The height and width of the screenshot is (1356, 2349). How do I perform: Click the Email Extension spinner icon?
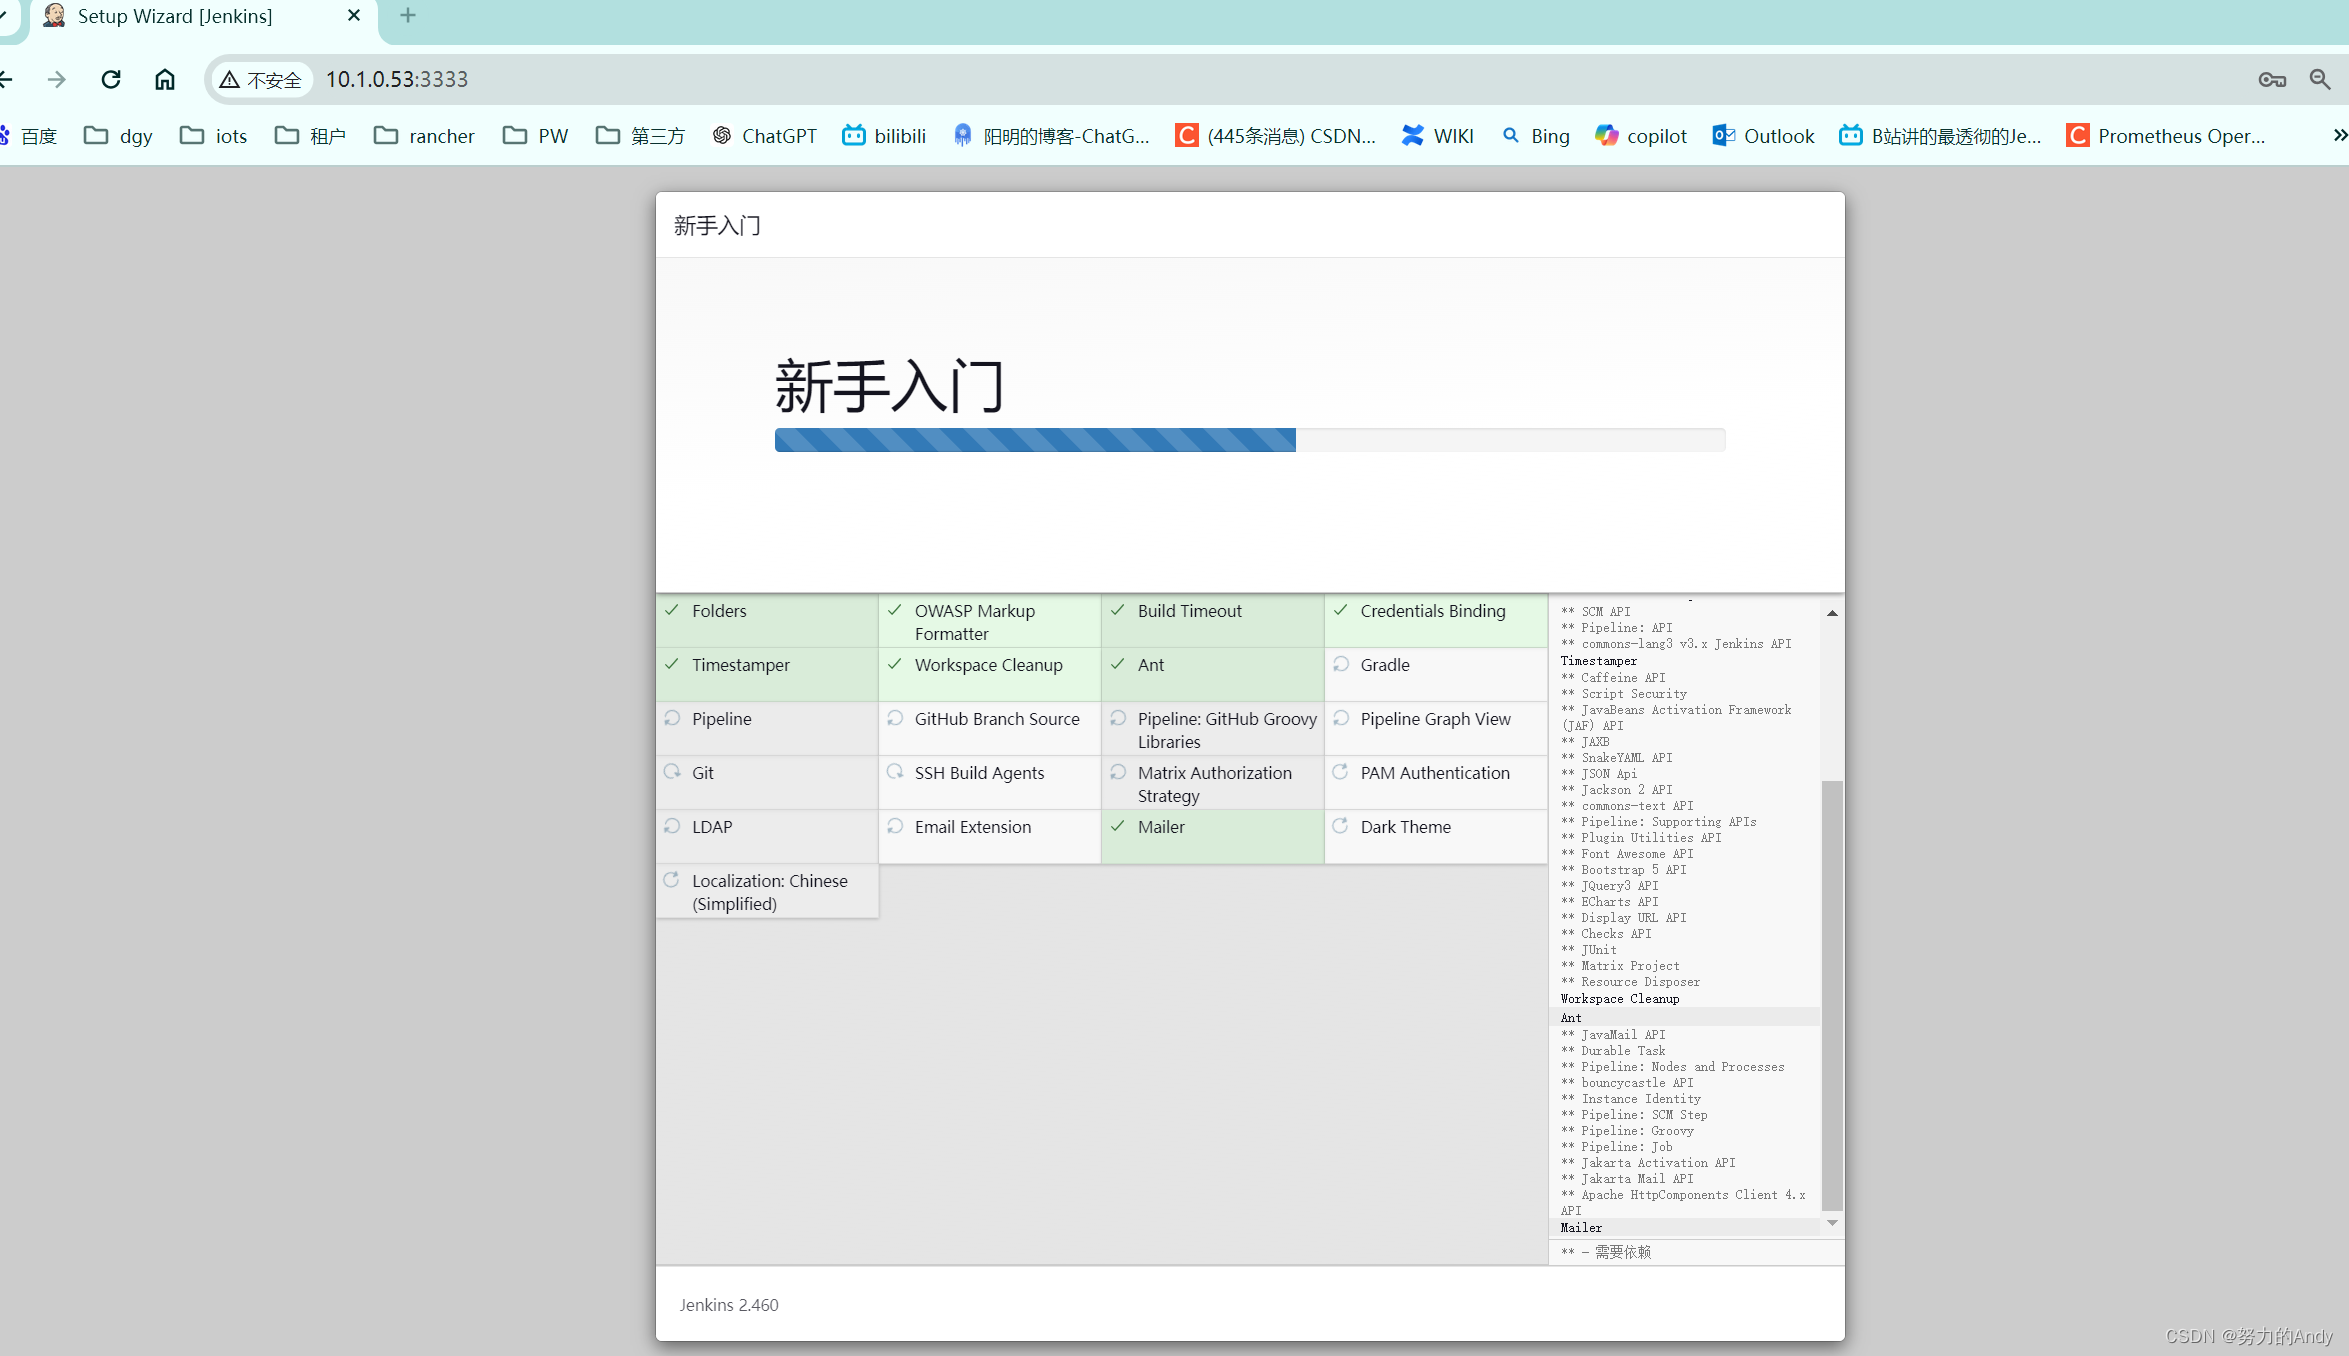[x=895, y=826]
